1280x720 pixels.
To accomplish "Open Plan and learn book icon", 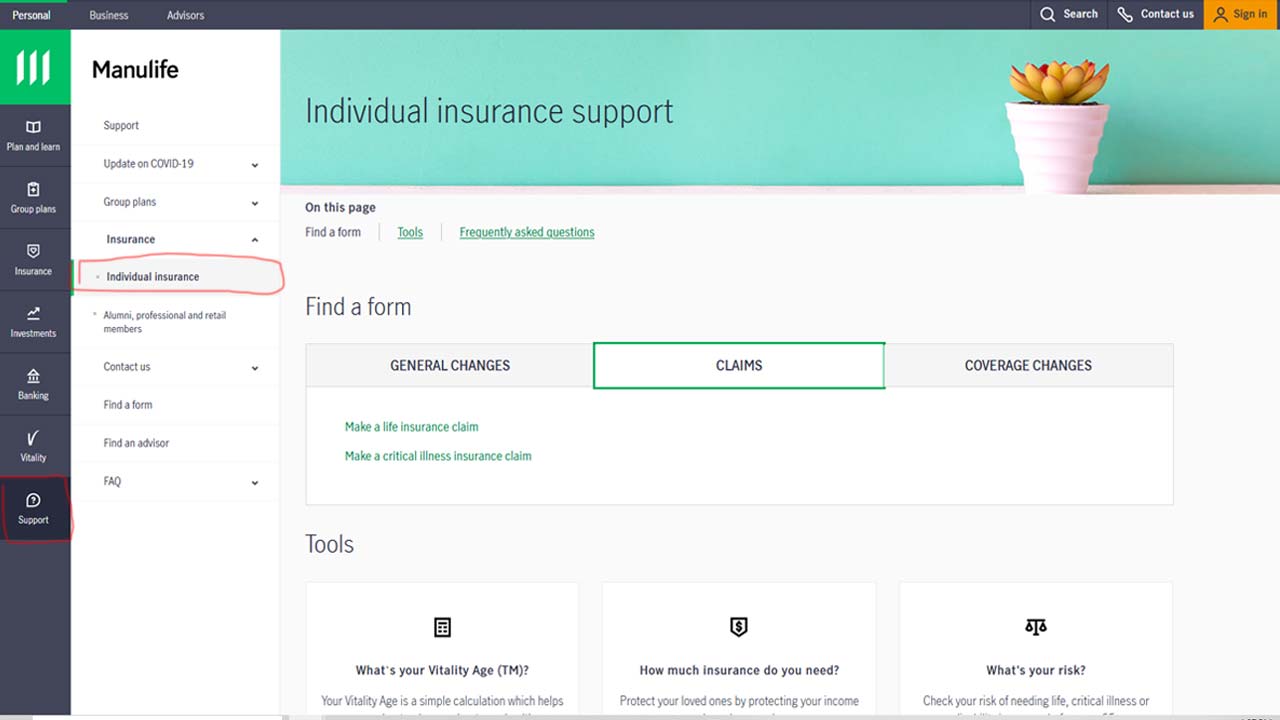I will pos(33,127).
